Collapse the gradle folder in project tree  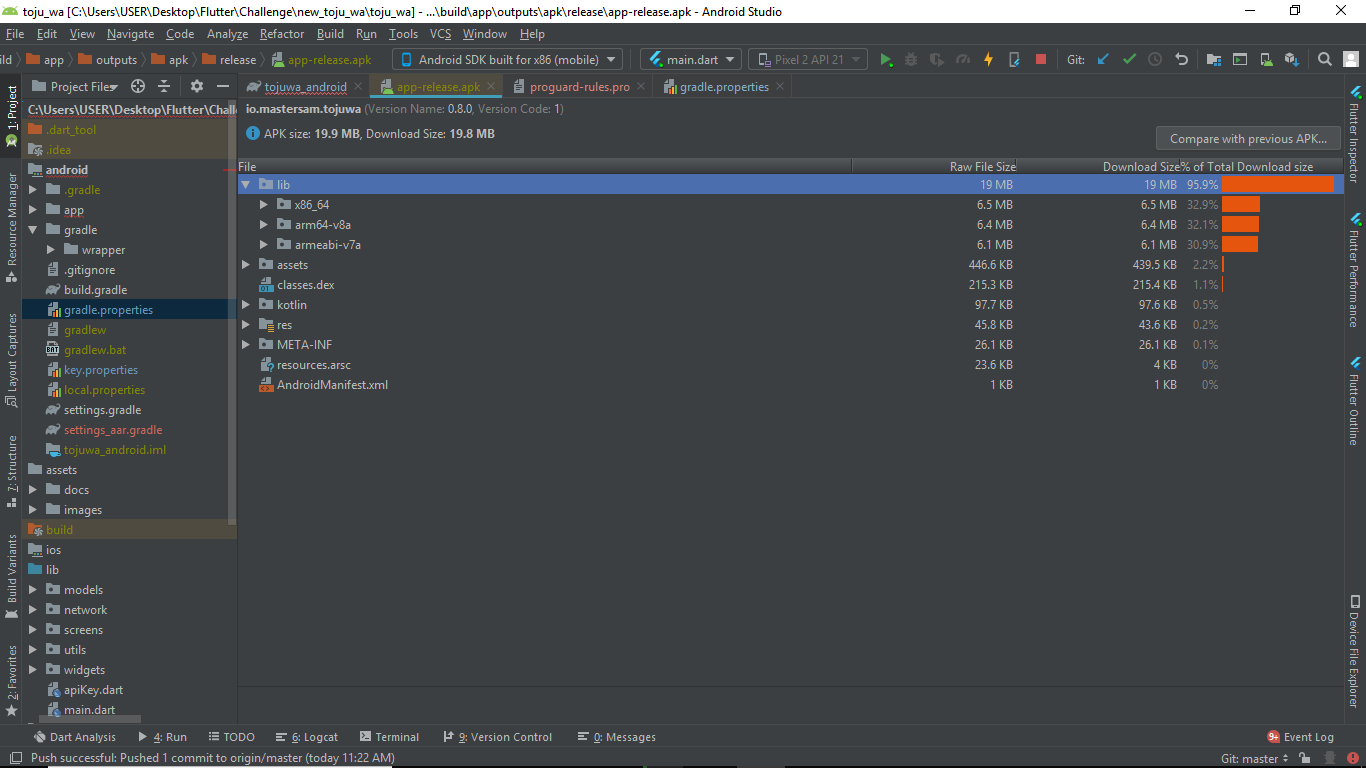[33, 230]
